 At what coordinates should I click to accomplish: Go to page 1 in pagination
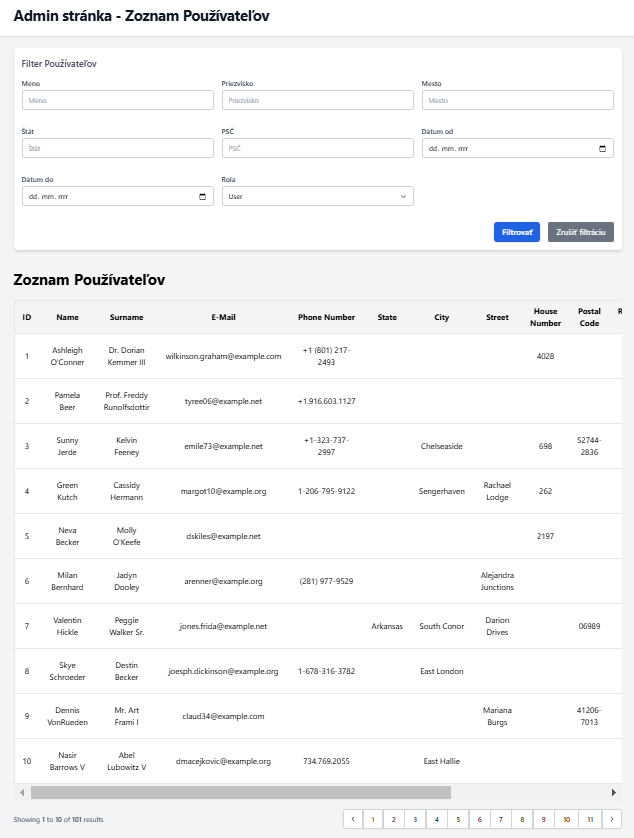pos(373,819)
